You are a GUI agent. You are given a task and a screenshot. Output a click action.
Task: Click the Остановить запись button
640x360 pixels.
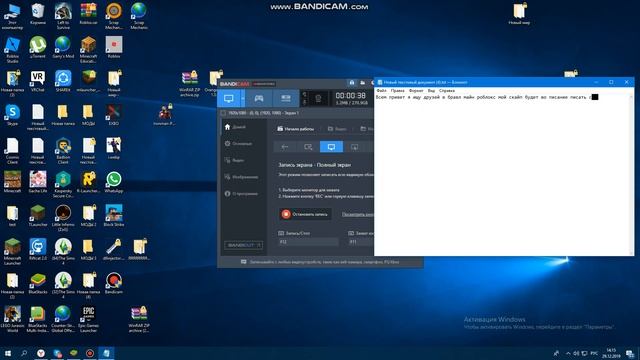(305, 214)
